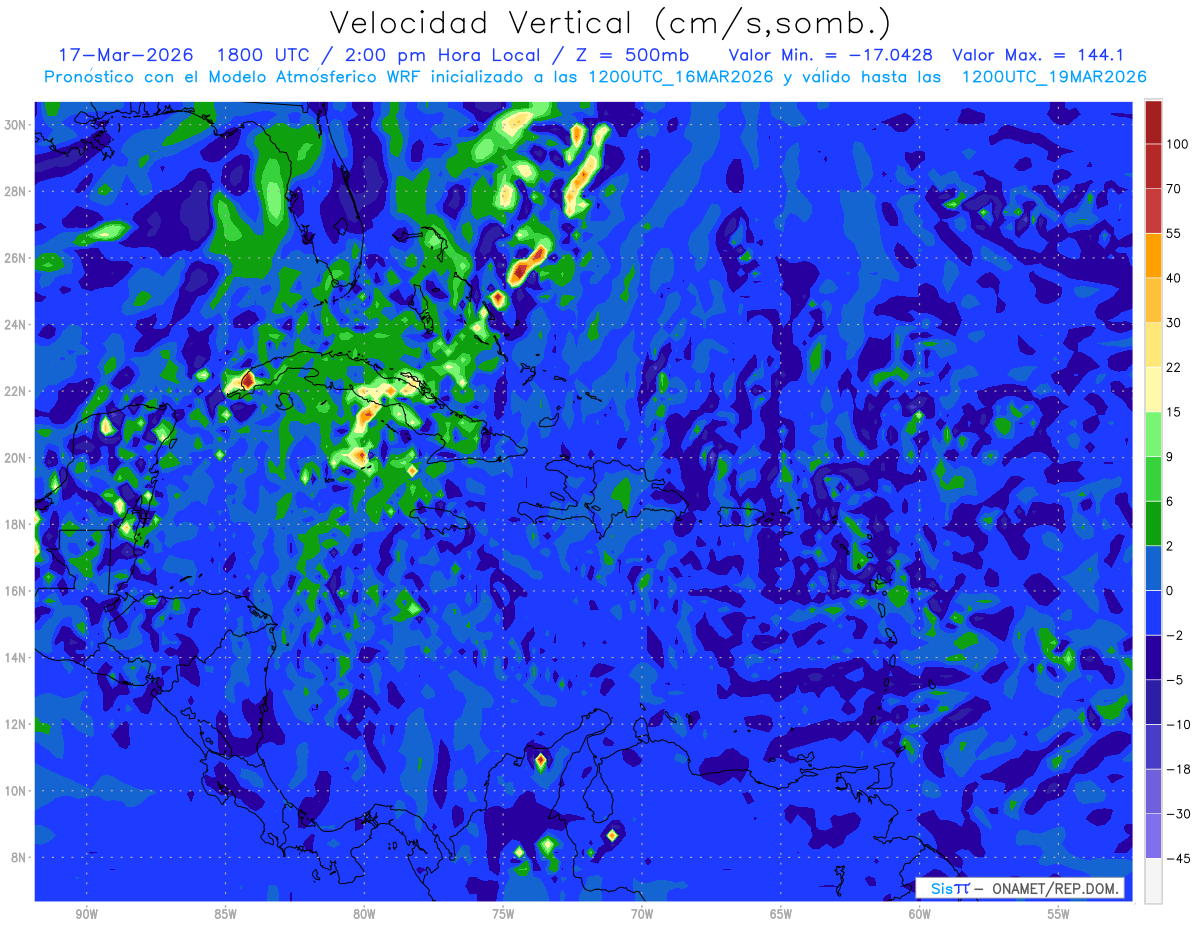Click the "40" color bar label
The width and height of the screenshot is (1200, 927).
pos(1173,278)
